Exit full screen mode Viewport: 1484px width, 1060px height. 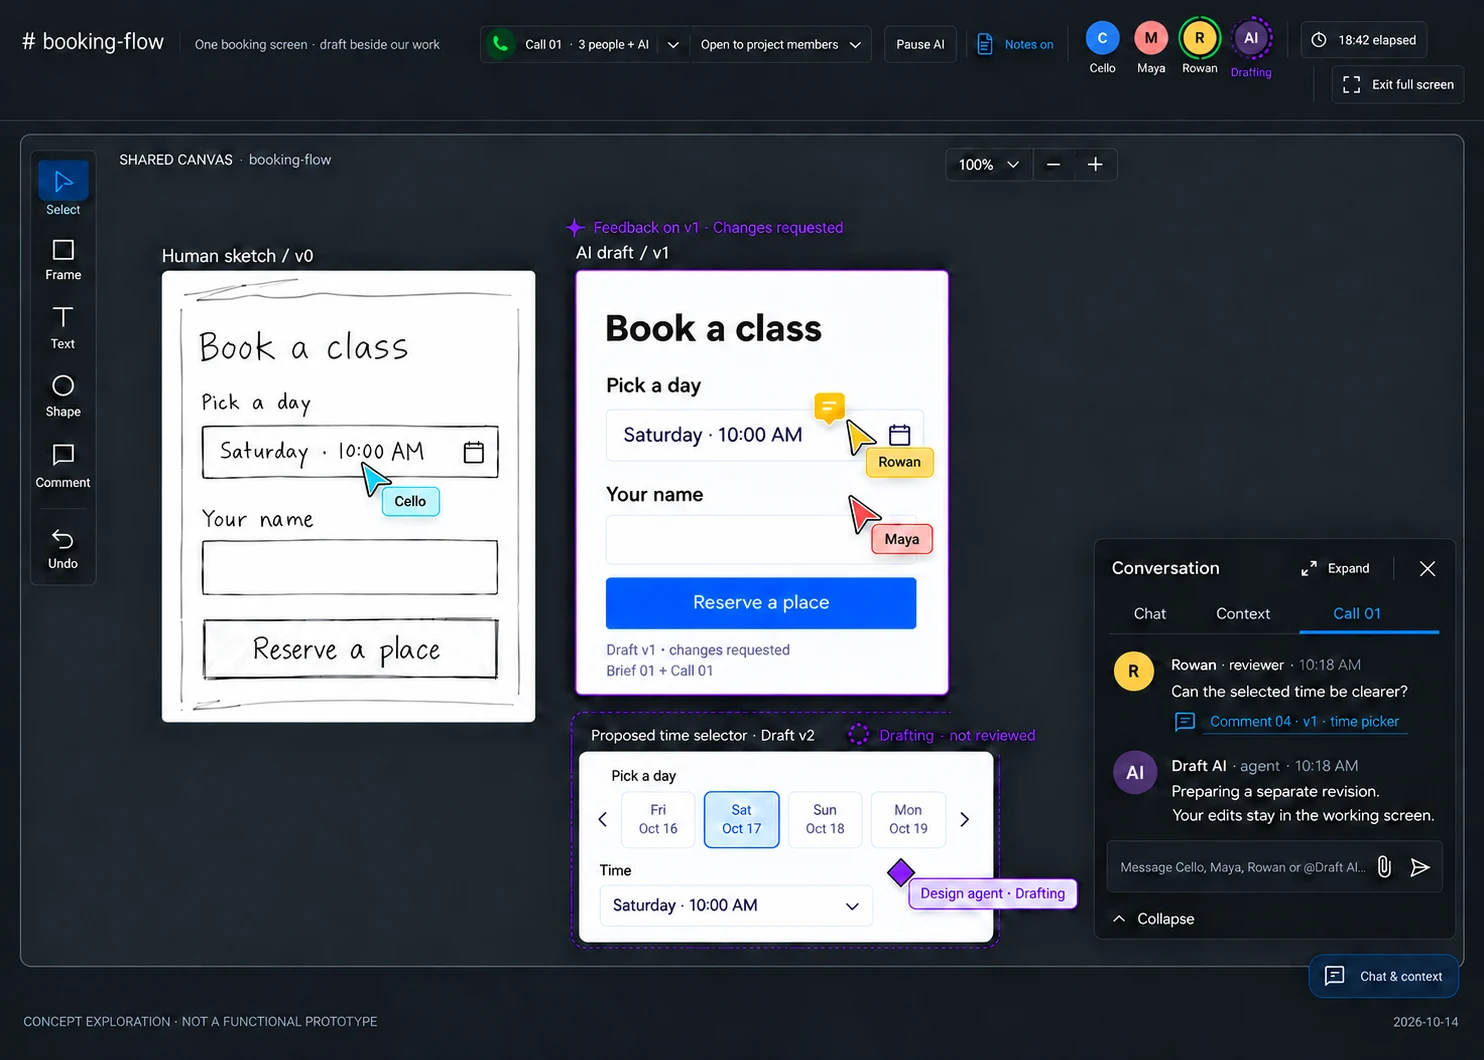[x=1398, y=84]
